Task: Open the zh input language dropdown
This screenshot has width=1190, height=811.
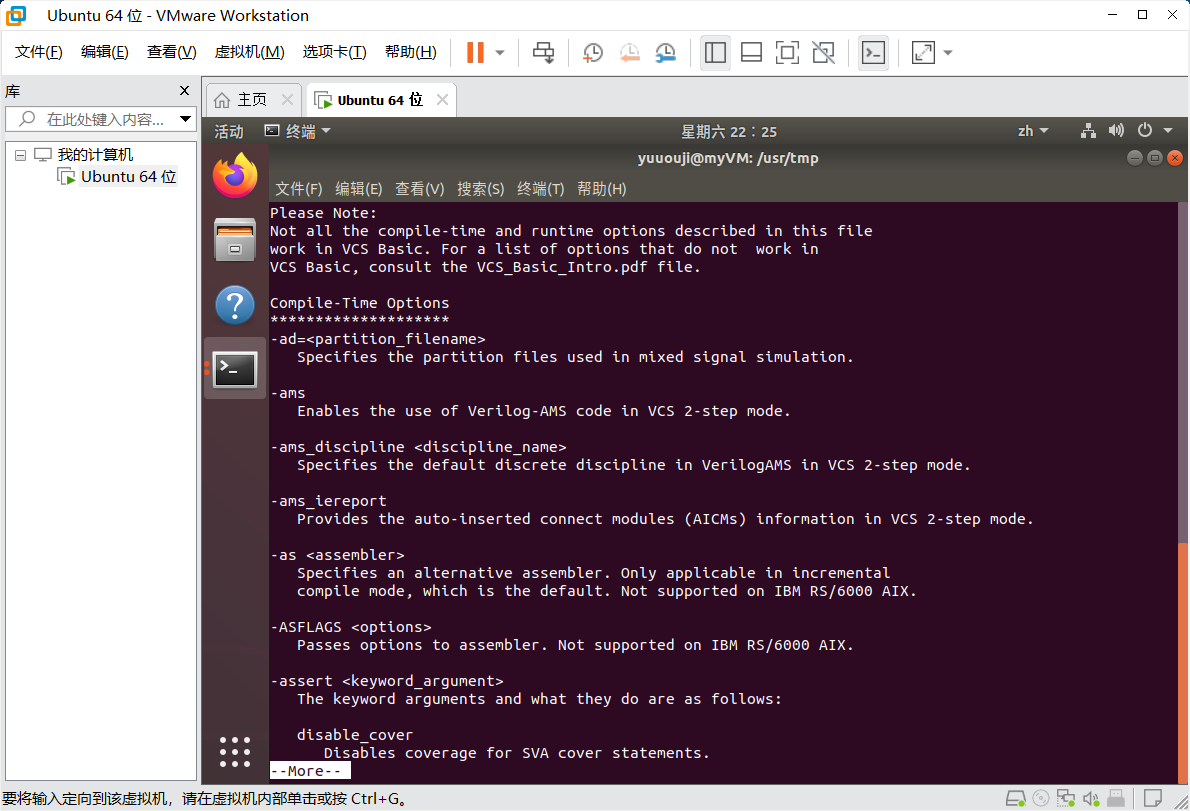Action: pos(1030,131)
